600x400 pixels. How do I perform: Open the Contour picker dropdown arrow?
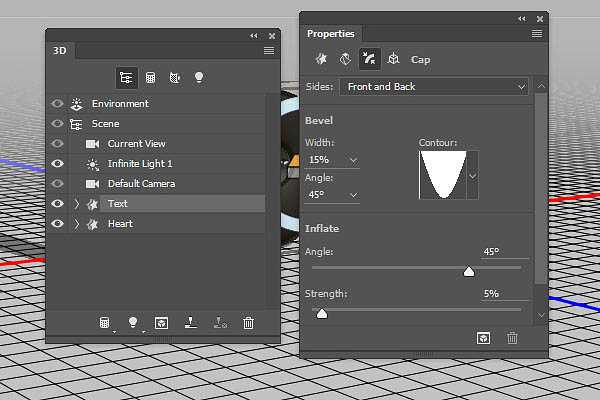473,176
